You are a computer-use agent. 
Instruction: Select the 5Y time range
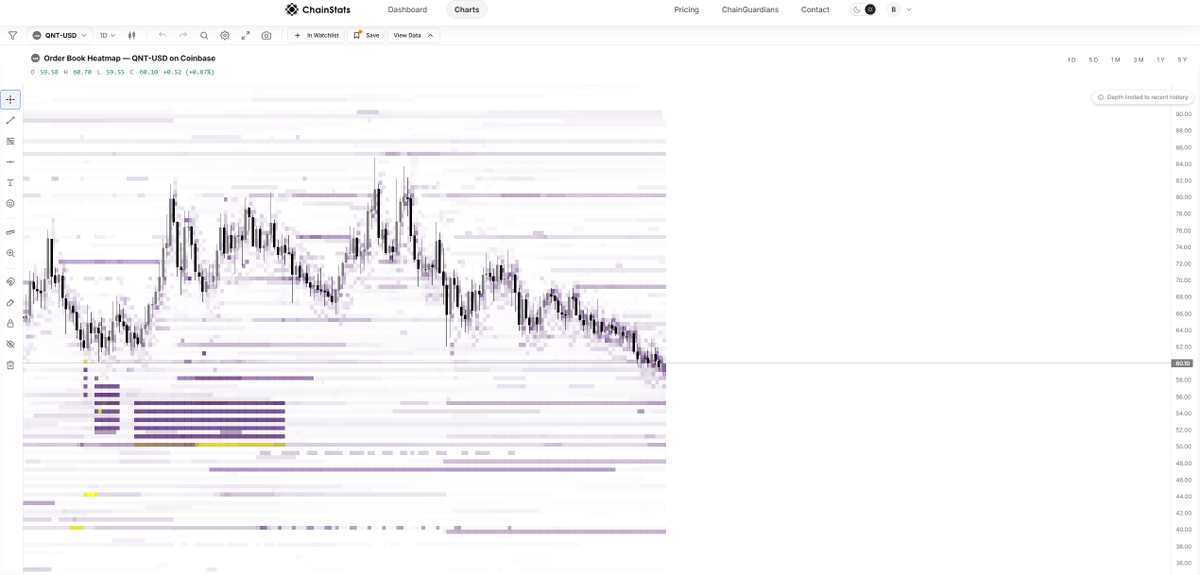[1182, 60]
